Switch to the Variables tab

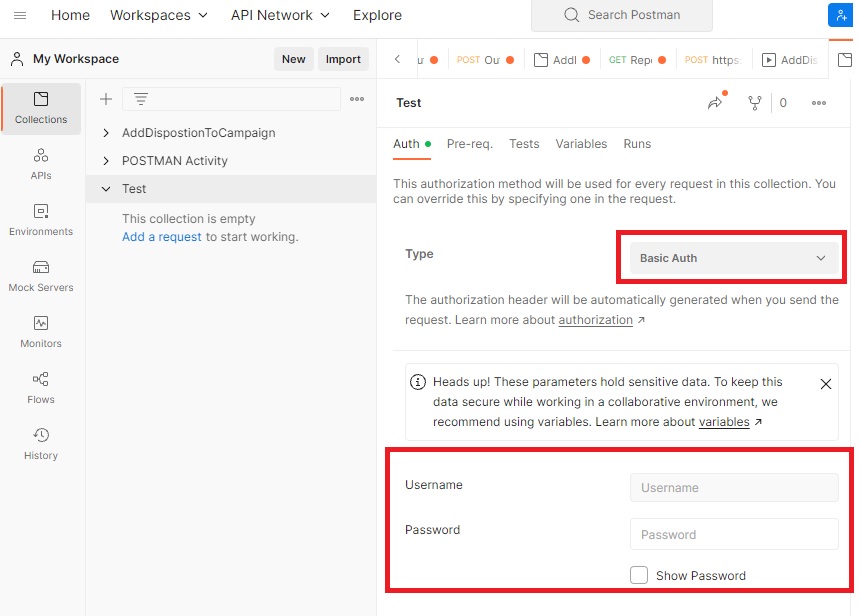(x=581, y=144)
